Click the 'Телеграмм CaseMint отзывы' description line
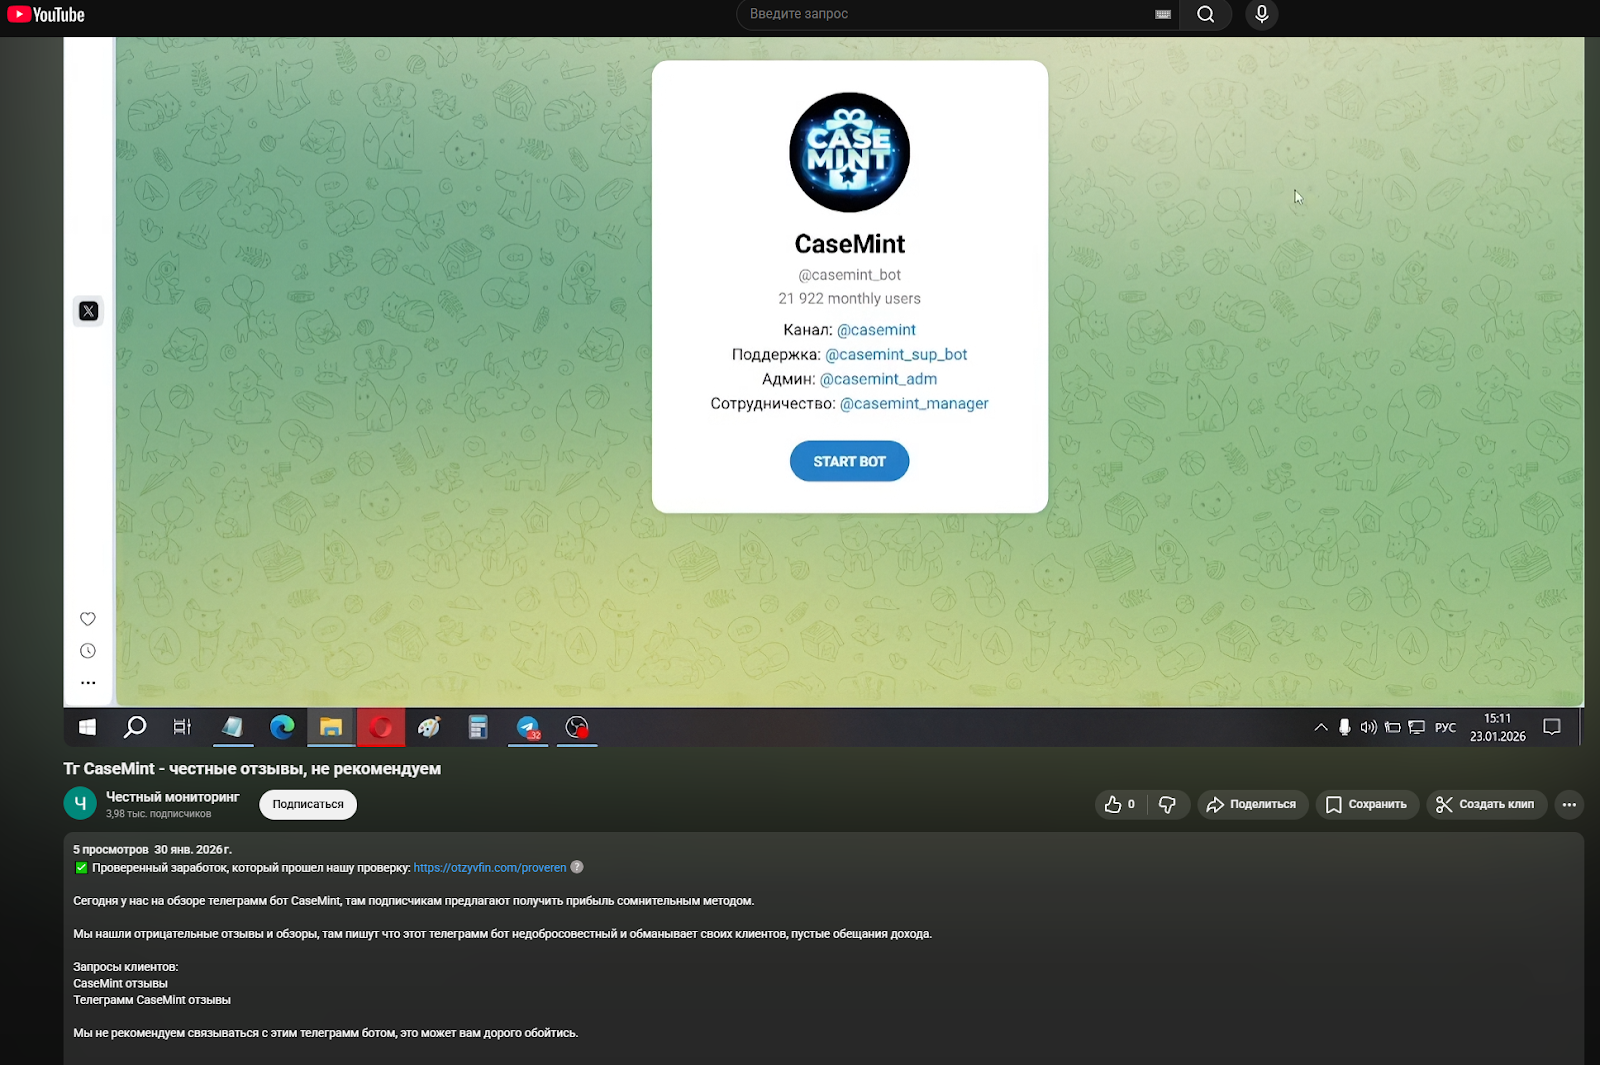1600x1065 pixels. (152, 1000)
